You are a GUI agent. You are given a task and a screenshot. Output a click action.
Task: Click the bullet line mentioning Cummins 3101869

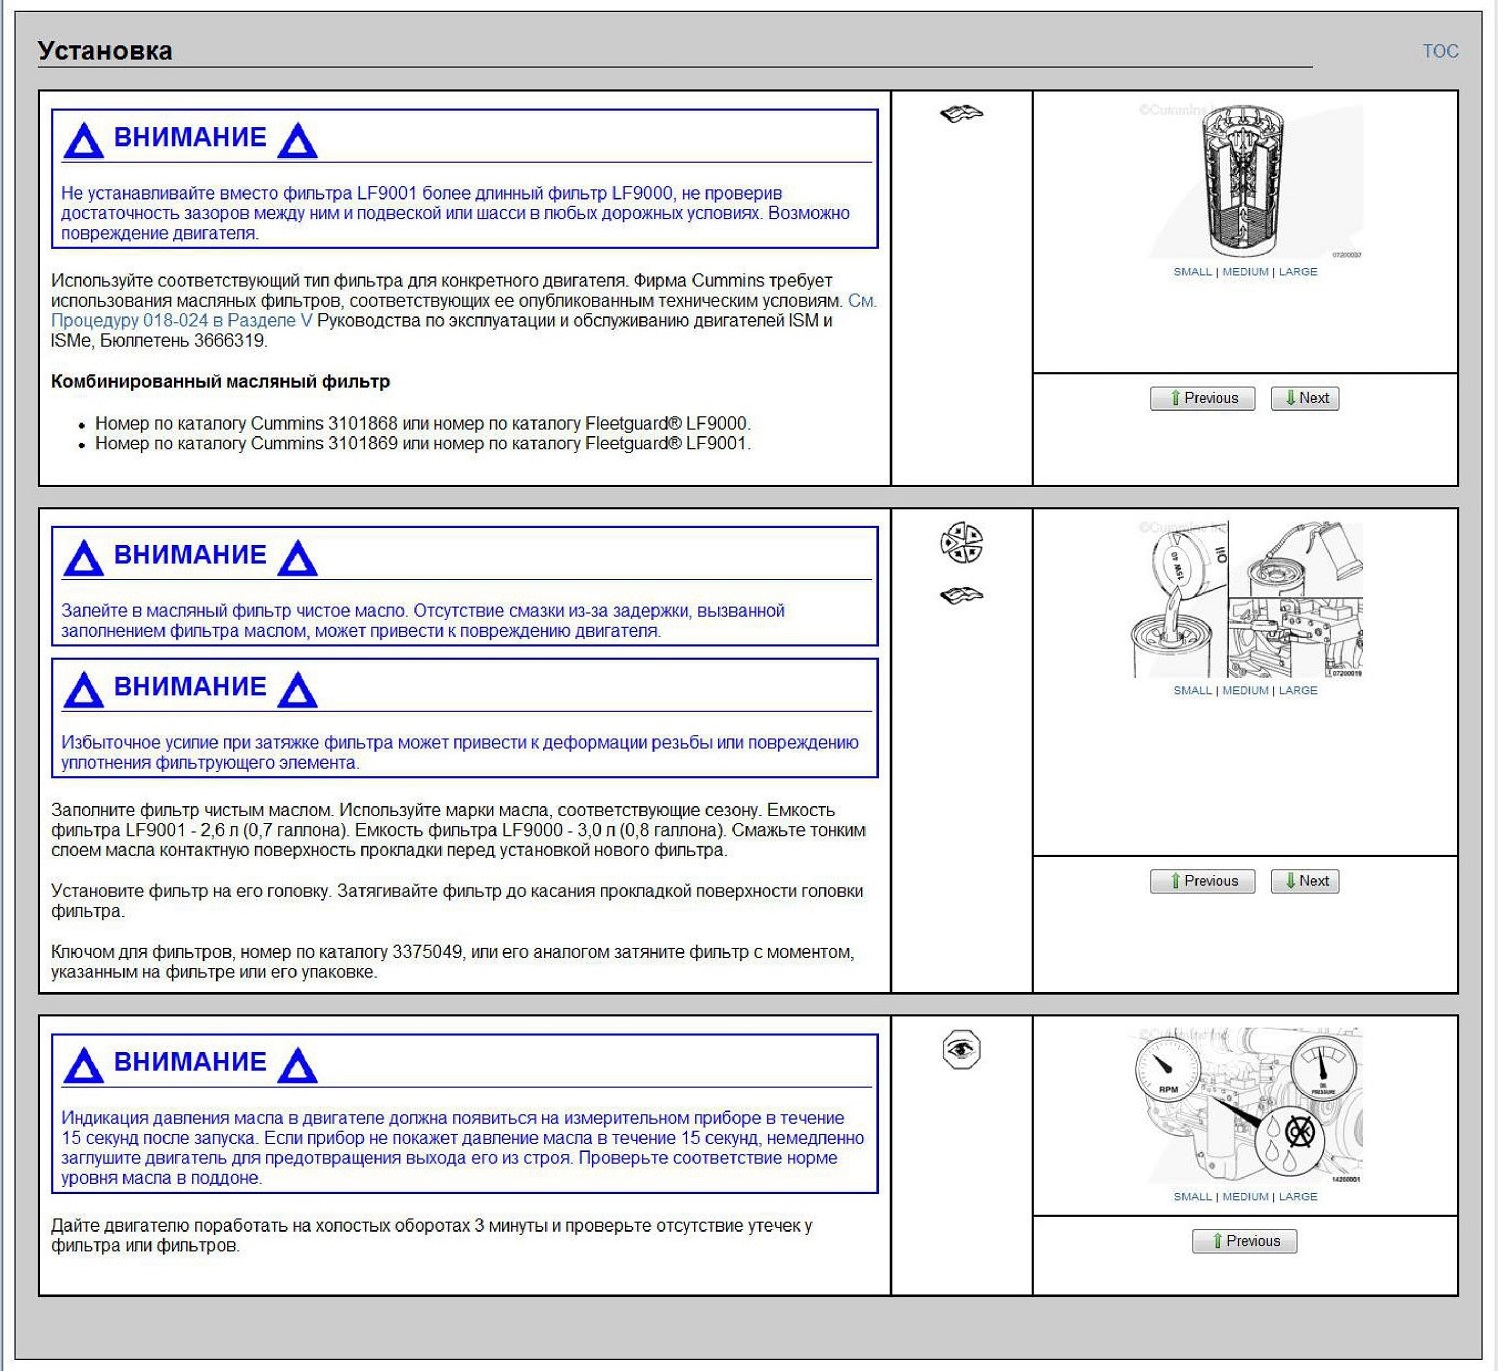(x=422, y=444)
